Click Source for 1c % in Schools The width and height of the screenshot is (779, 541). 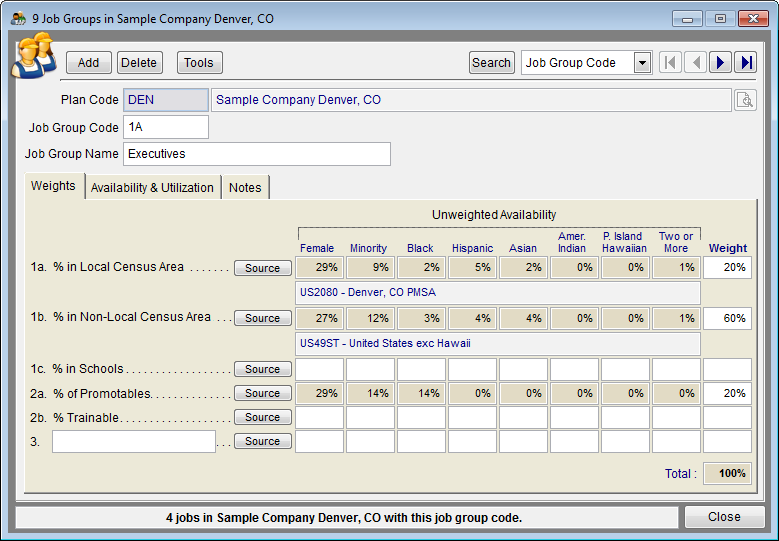[x=263, y=369]
